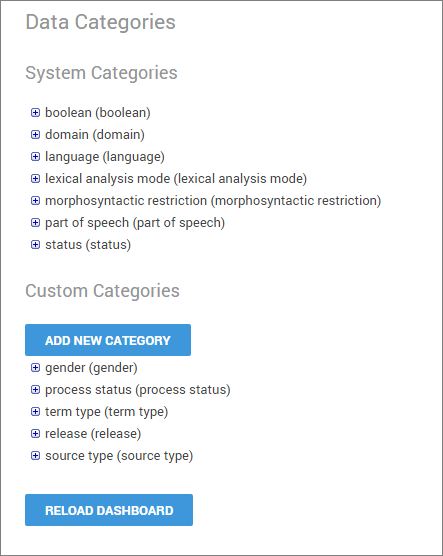Select the boolean category label text
The height and width of the screenshot is (556, 443).
[x=98, y=113]
